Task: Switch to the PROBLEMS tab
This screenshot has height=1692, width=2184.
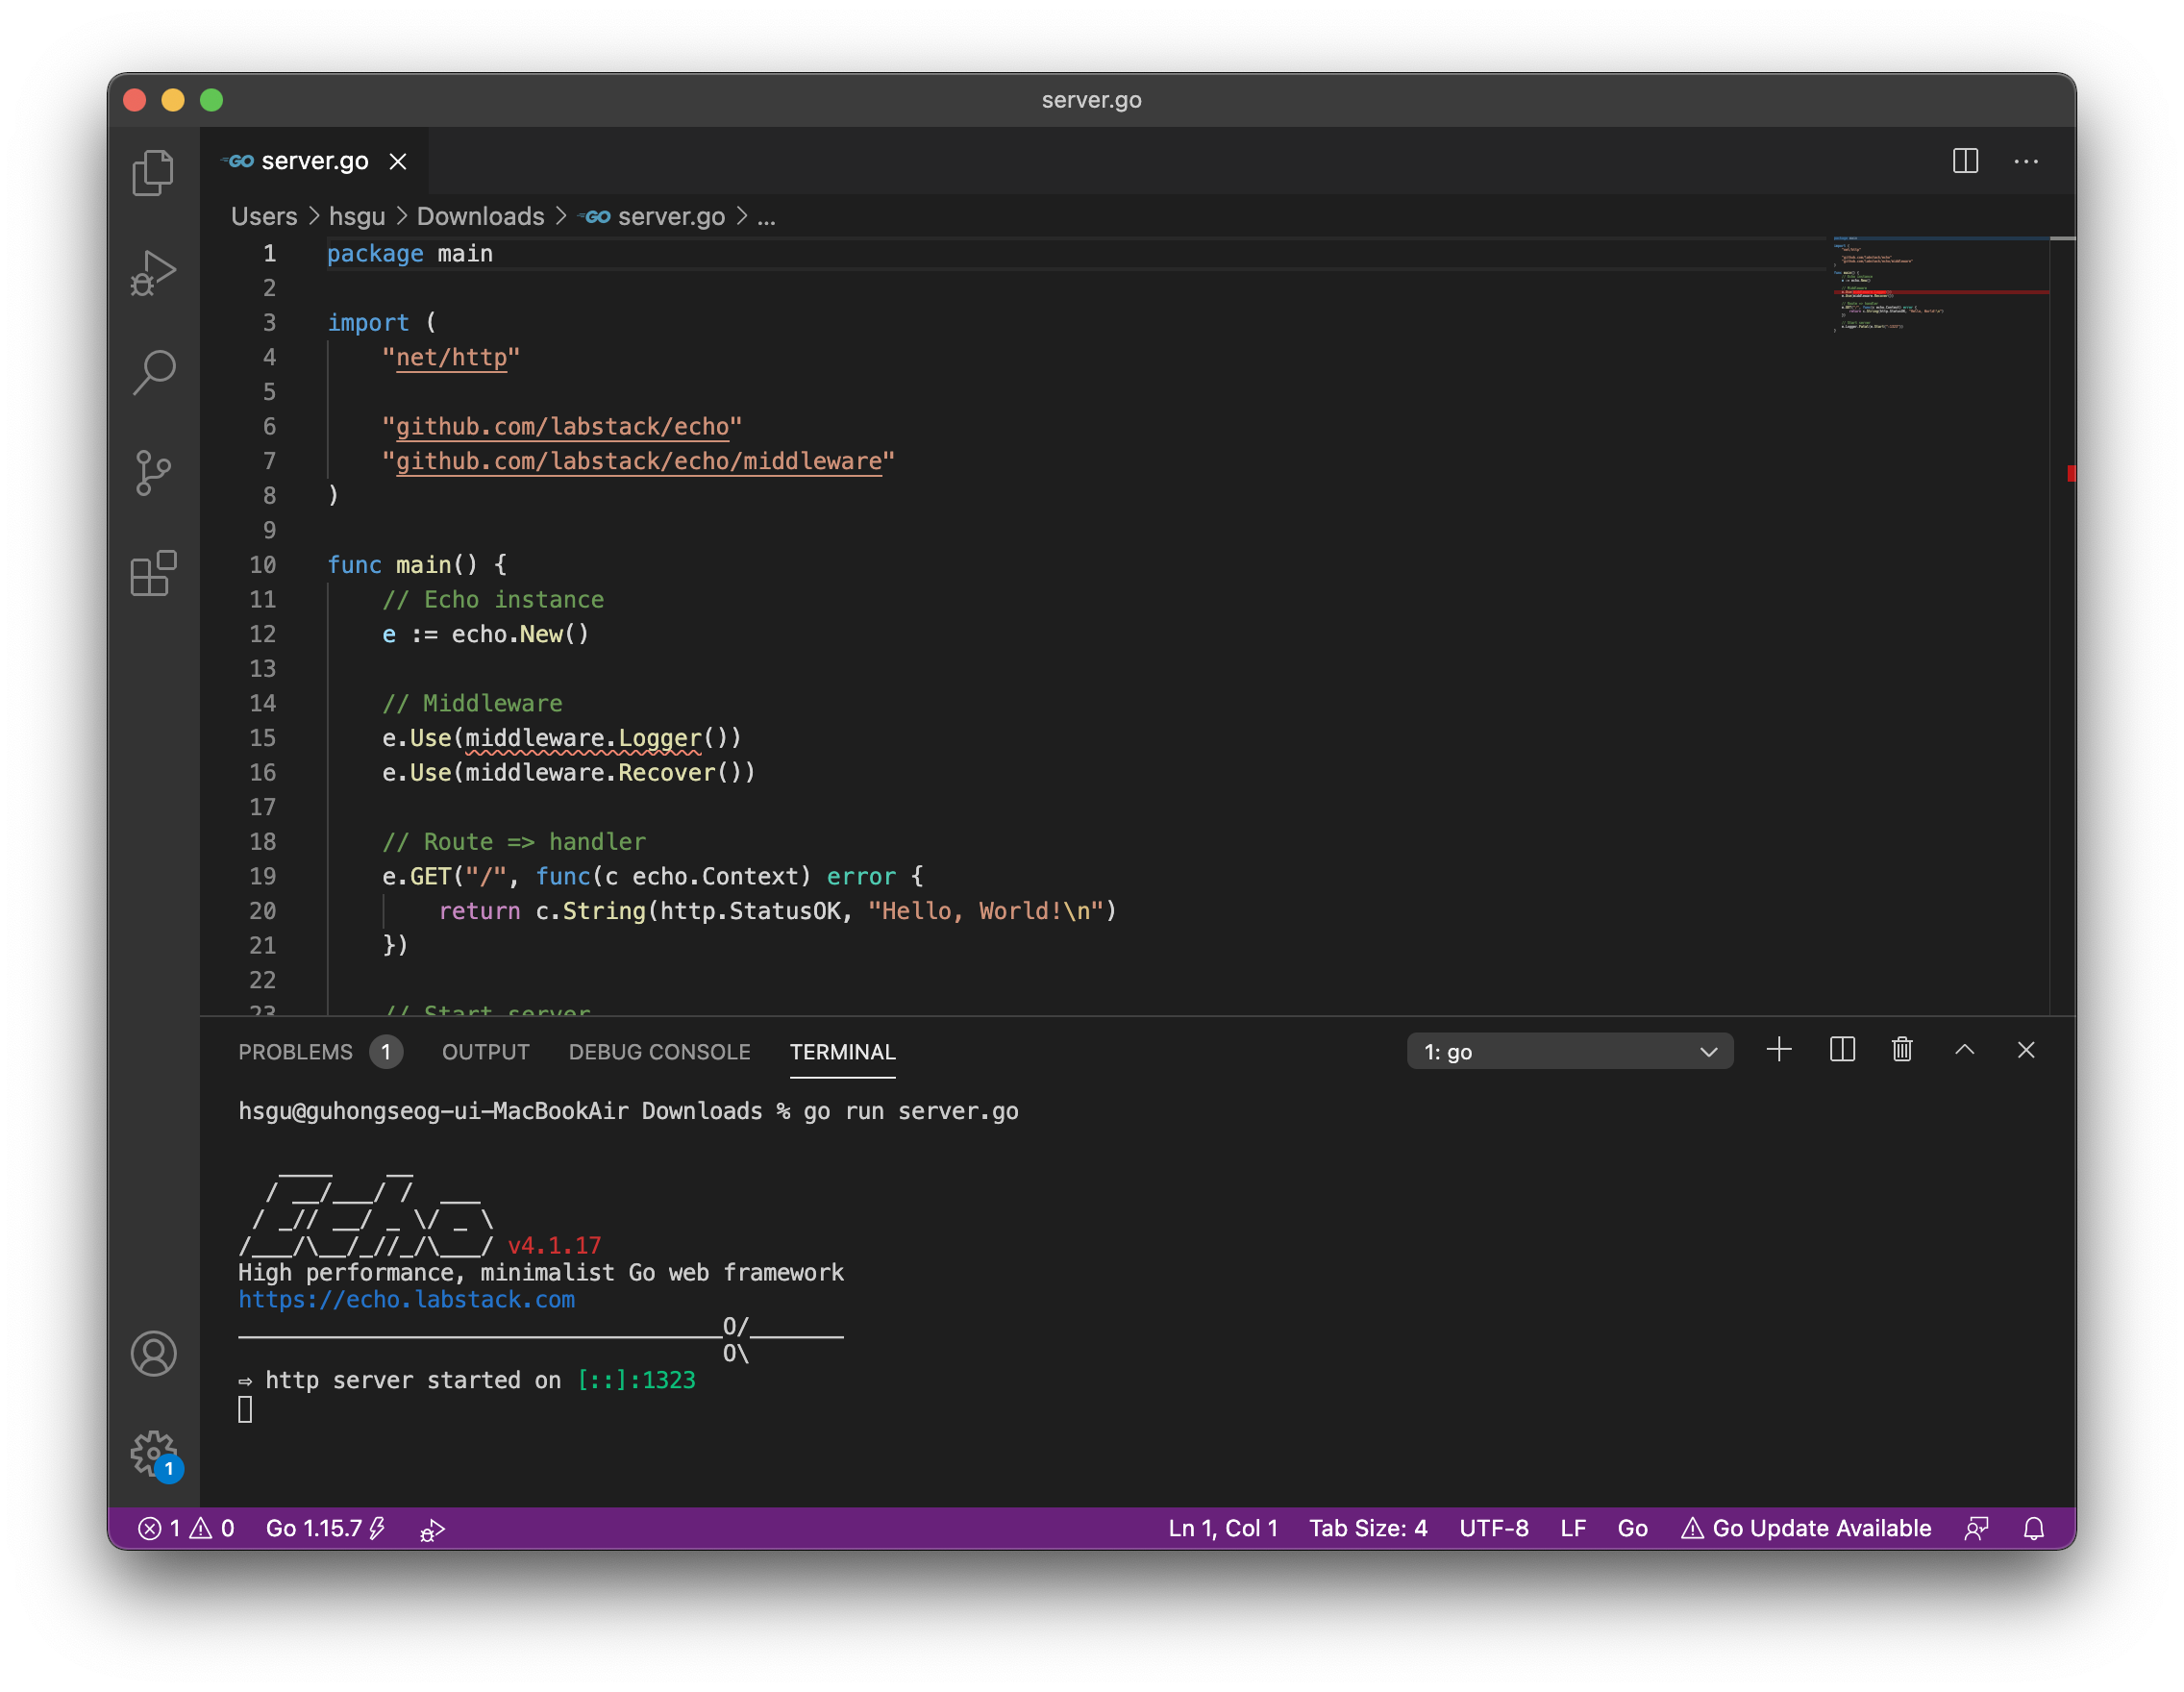Action: 295,1052
